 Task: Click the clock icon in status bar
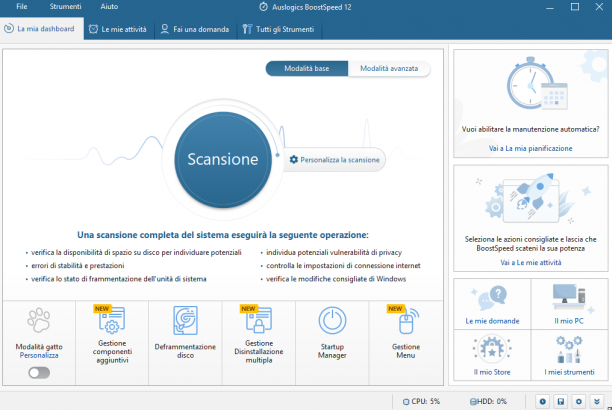click(543, 401)
